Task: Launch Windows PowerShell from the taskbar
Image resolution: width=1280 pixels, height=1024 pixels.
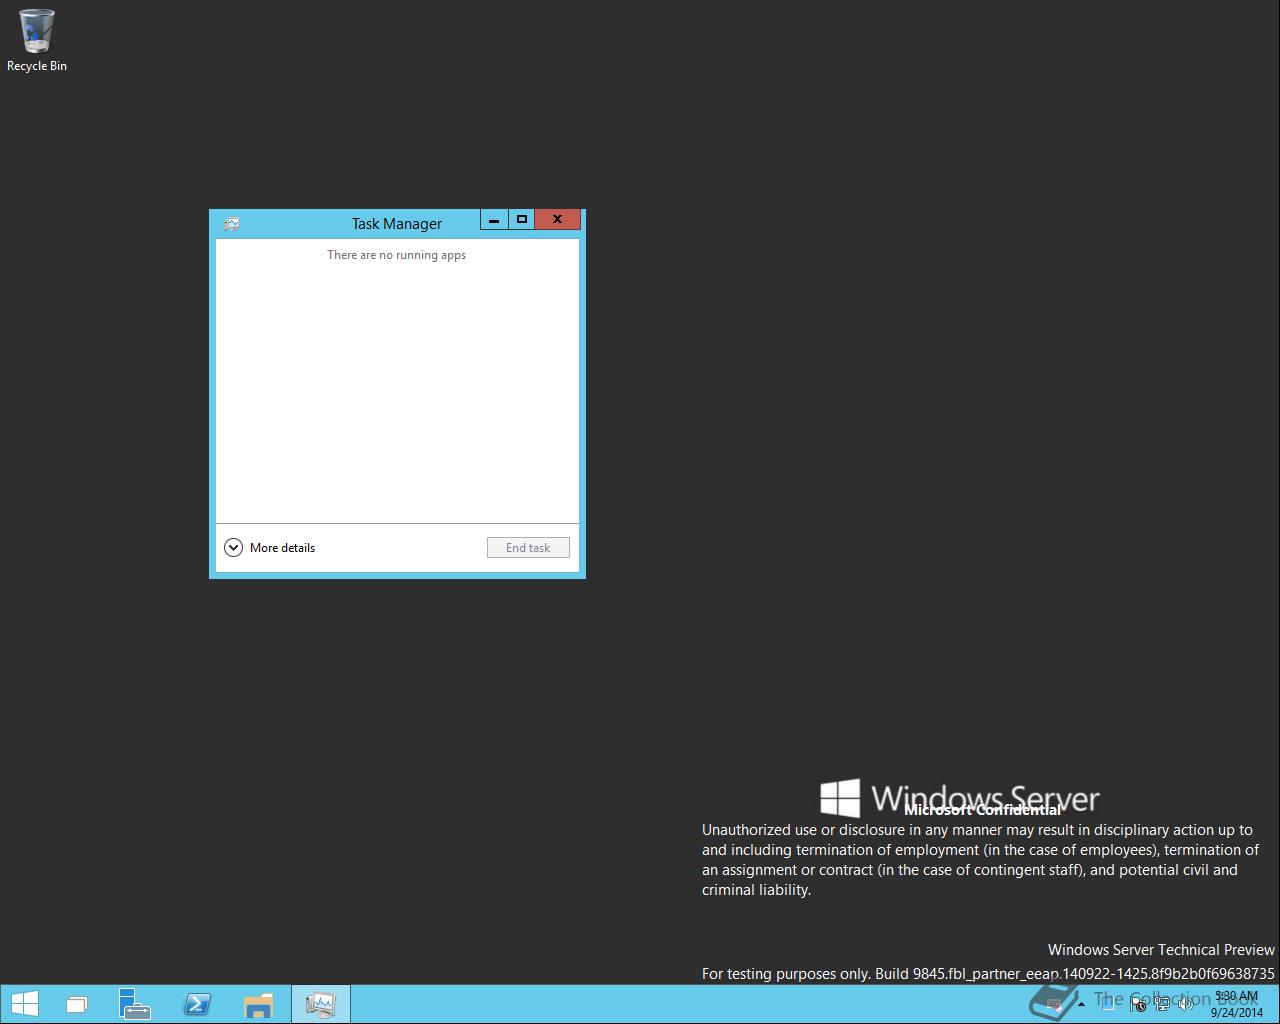Action: 197,1004
